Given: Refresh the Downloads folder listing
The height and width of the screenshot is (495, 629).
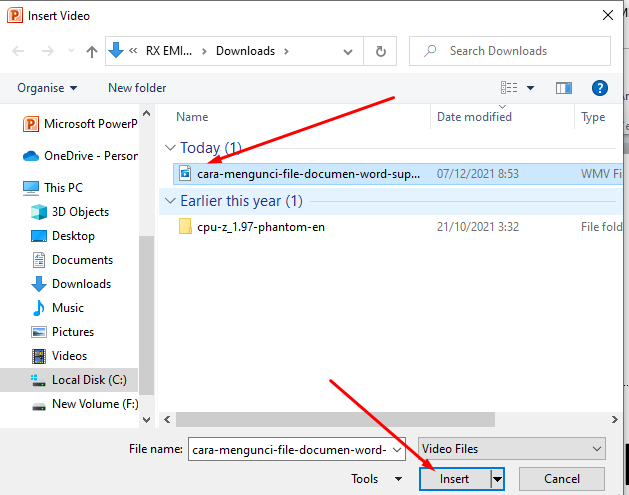Looking at the screenshot, I should [380, 51].
